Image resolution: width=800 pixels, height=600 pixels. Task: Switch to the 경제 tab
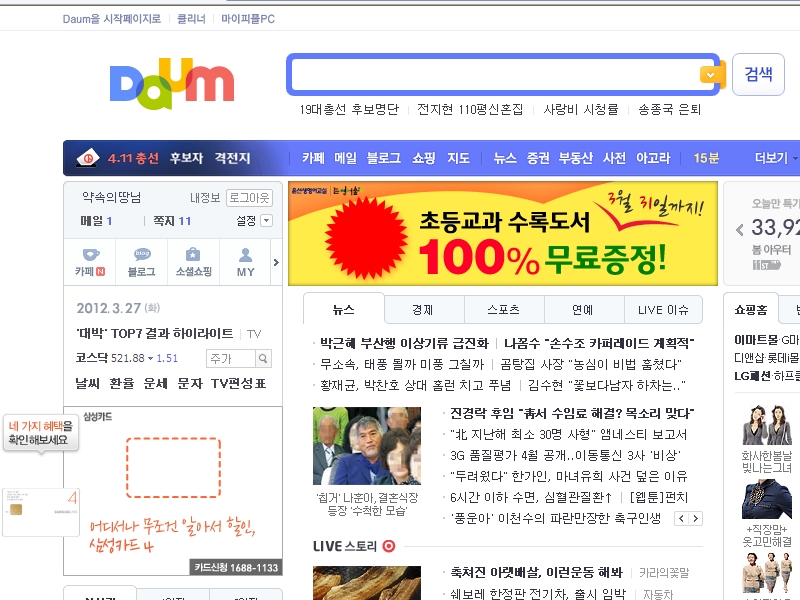[422, 310]
